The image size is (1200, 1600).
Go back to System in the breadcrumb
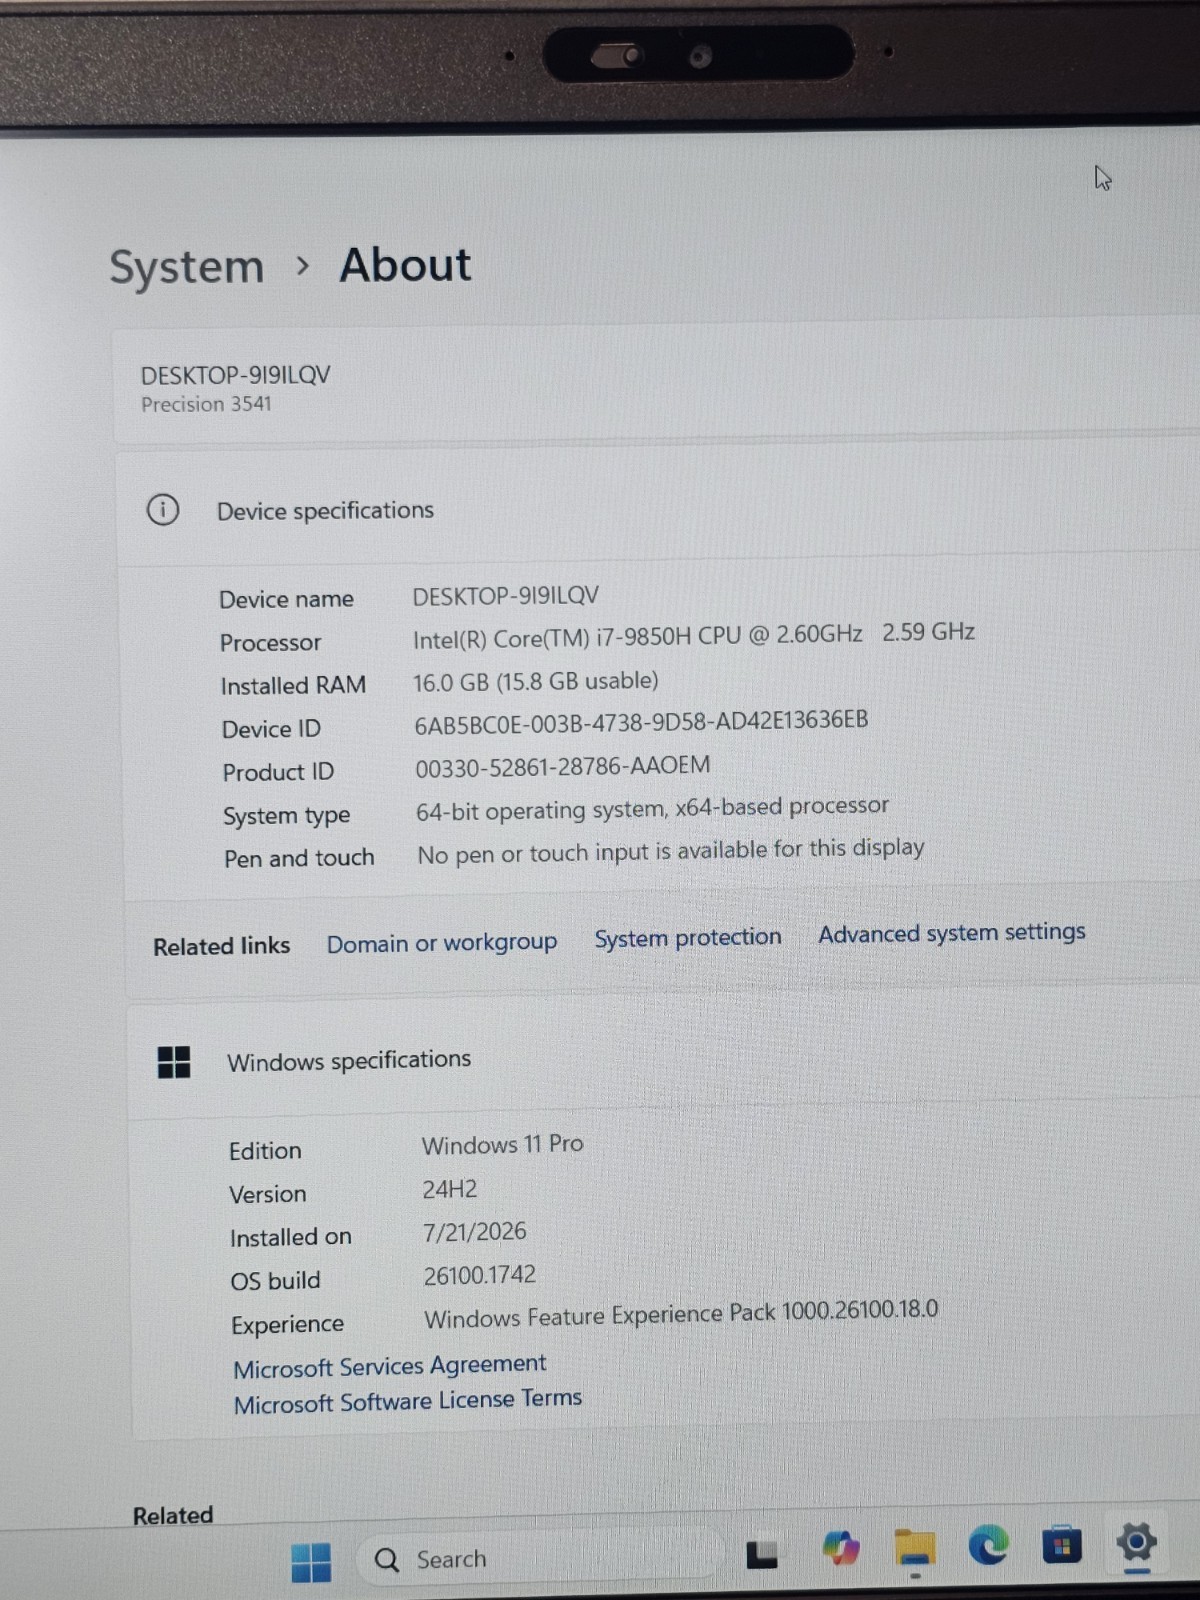click(187, 267)
